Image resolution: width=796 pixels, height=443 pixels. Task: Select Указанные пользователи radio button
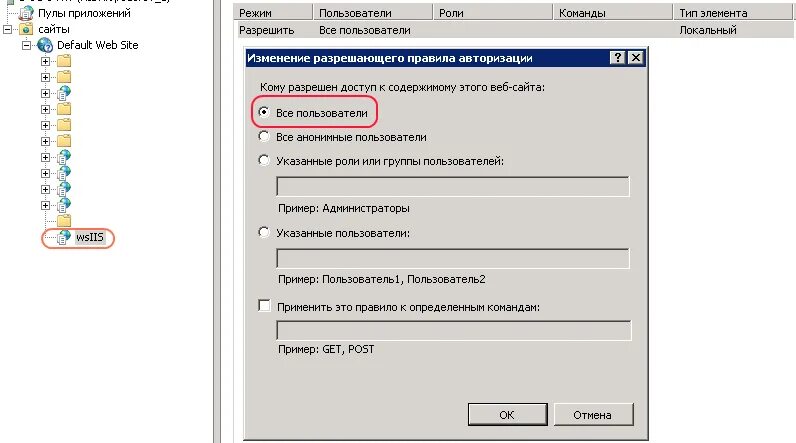click(264, 232)
